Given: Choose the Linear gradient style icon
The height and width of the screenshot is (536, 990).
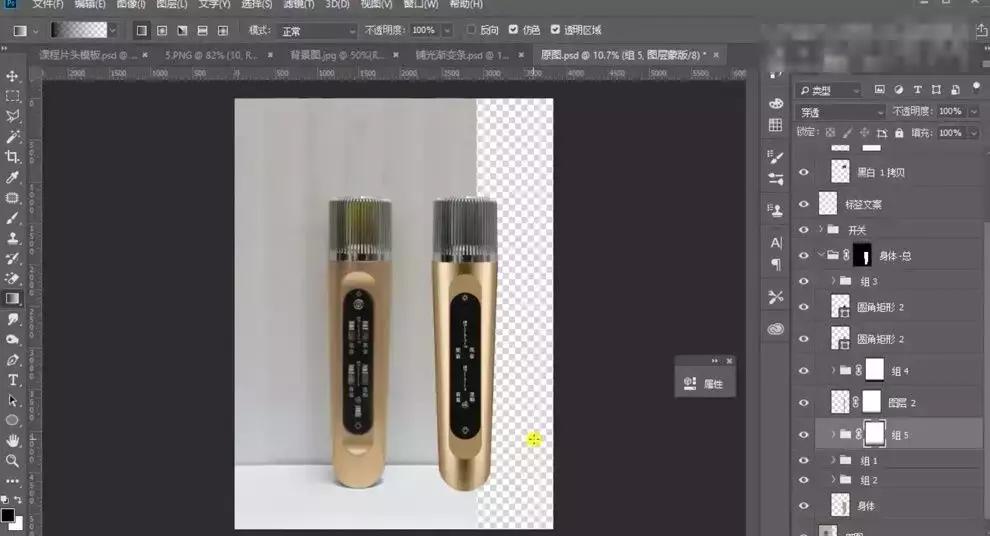Looking at the screenshot, I should (142, 30).
